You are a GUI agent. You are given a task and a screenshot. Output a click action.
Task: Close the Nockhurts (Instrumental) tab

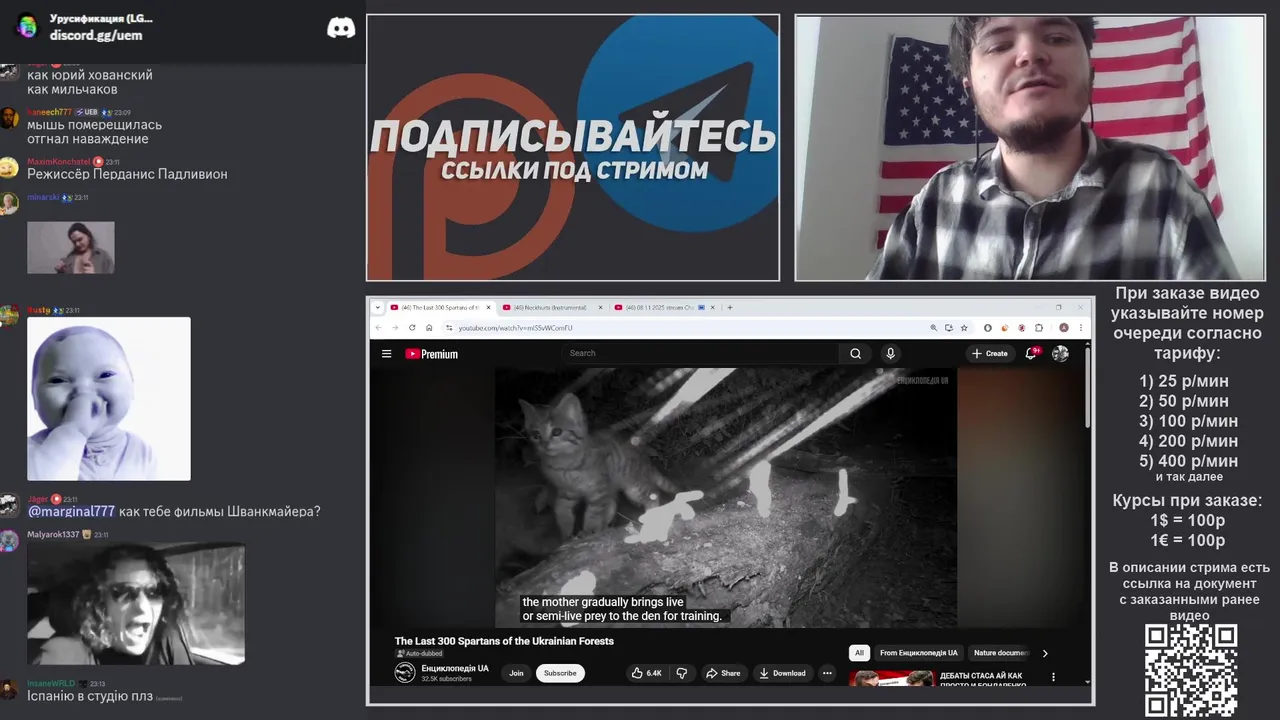click(x=602, y=307)
